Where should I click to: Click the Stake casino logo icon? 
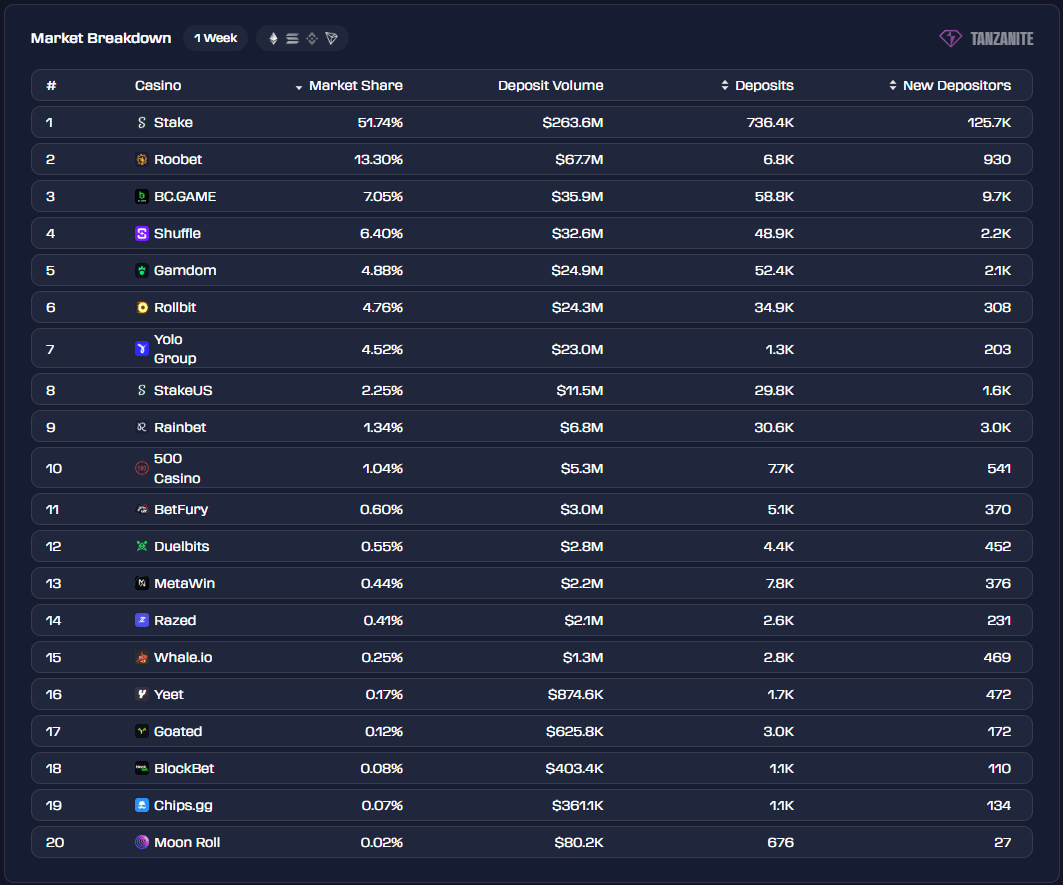pos(142,123)
